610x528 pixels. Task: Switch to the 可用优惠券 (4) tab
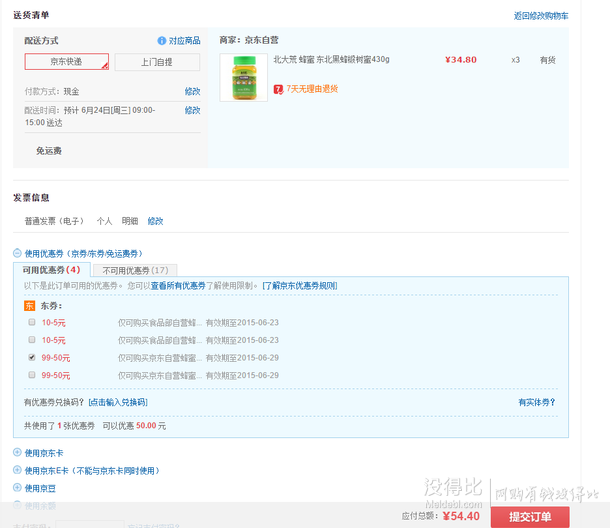(52, 270)
